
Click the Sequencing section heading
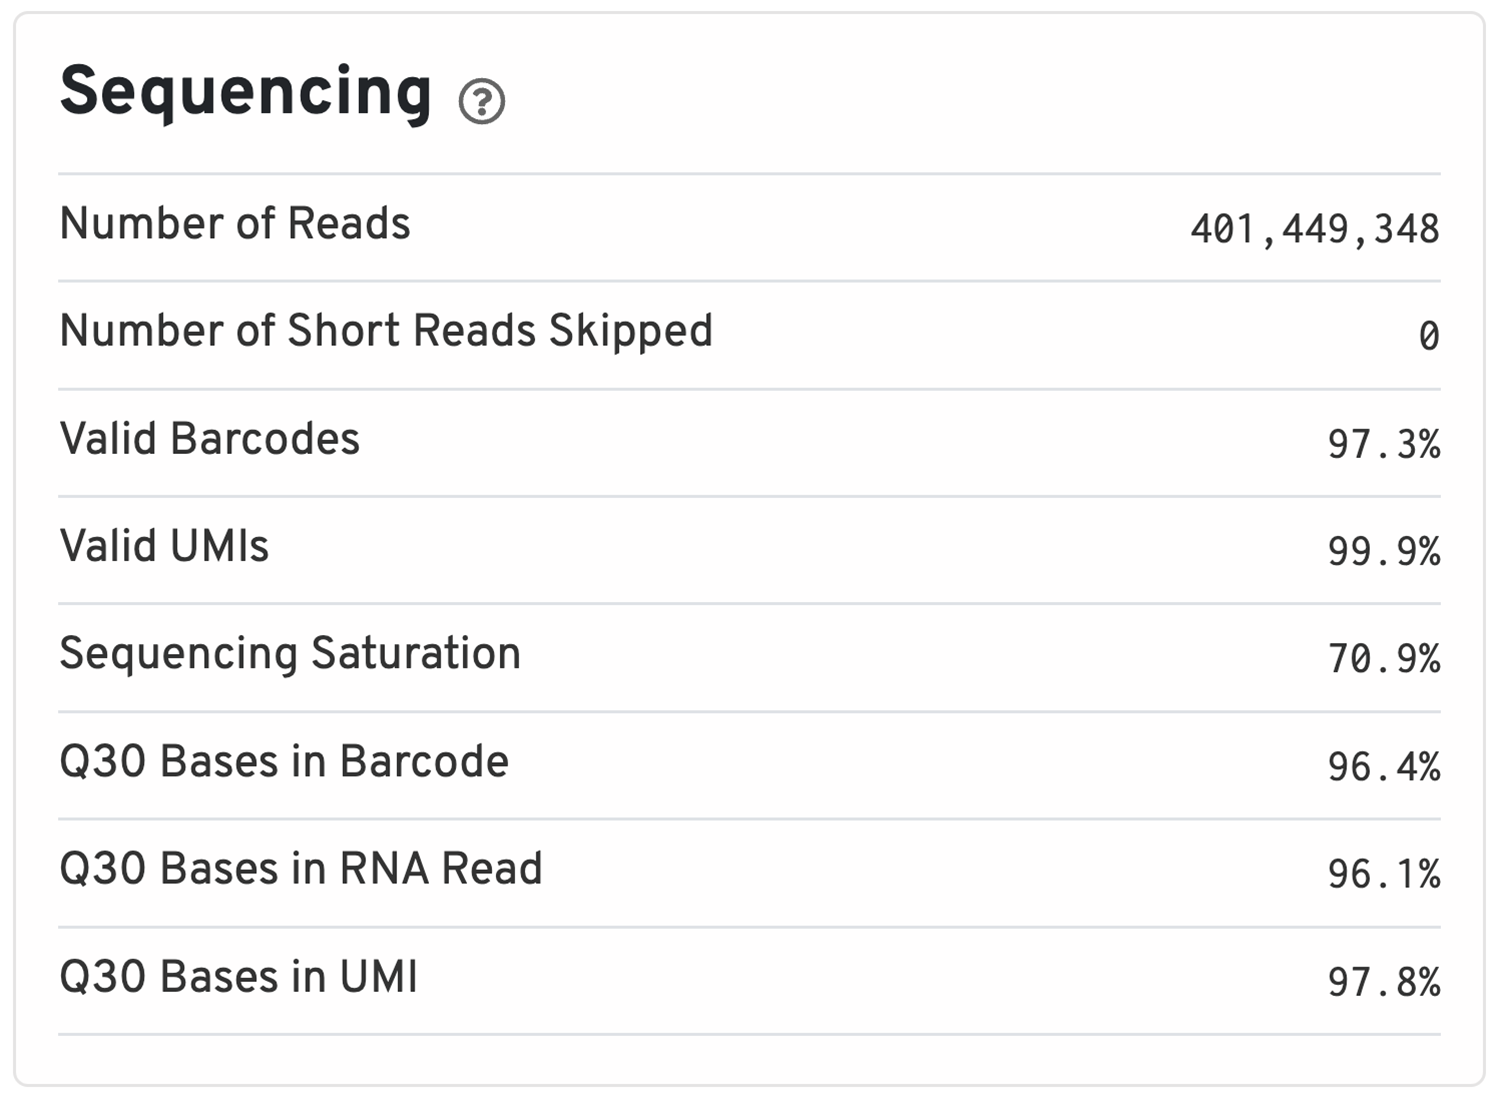[x=245, y=92]
